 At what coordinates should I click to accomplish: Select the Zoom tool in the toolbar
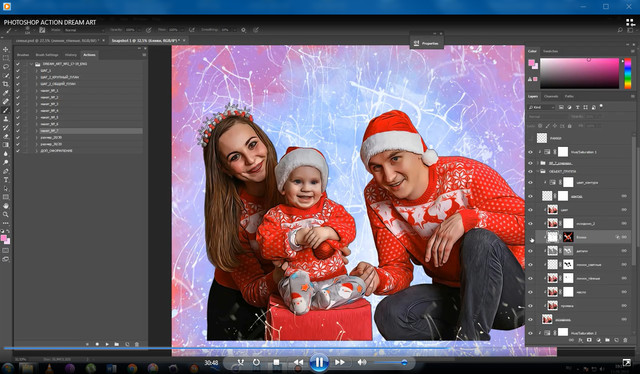(x=6, y=214)
